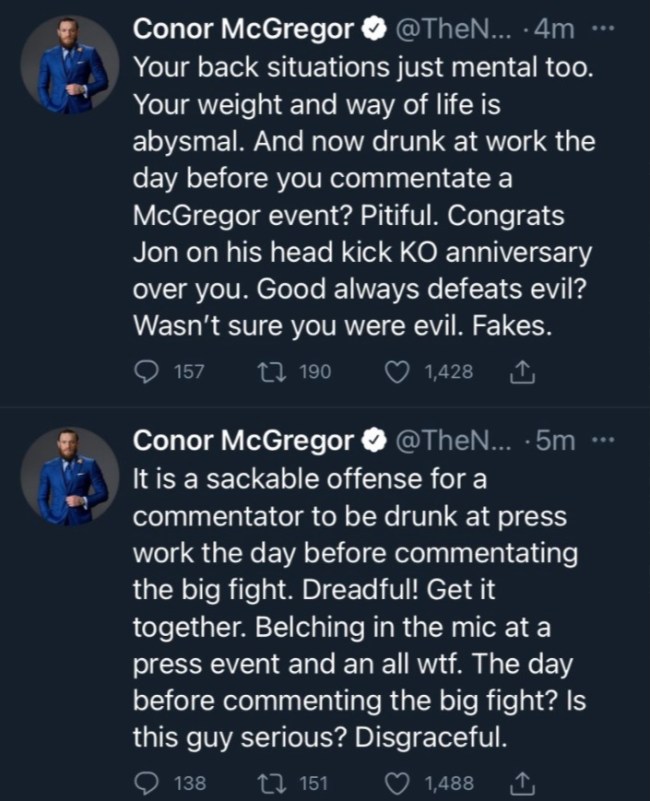Open more options on the 4m tweet
Screen dimensions: 650x801
coord(600,29)
